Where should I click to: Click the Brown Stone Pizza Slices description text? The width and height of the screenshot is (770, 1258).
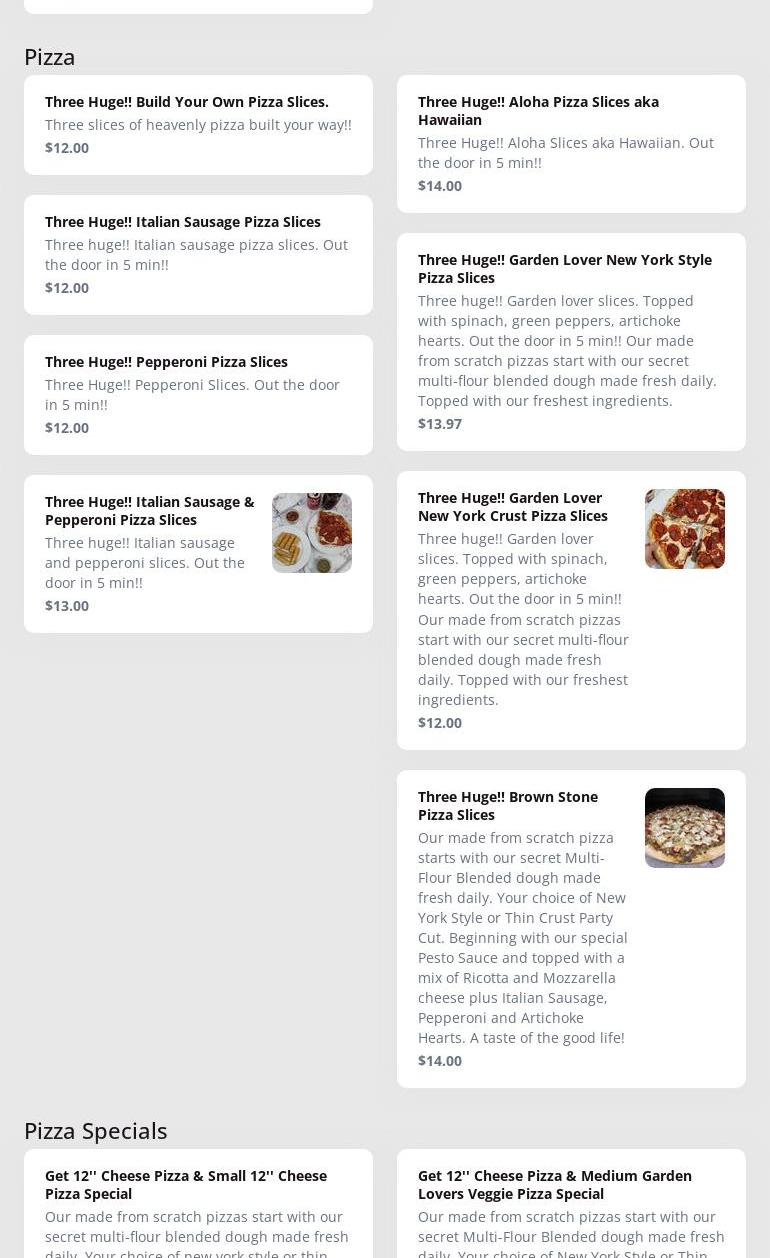(x=522, y=937)
